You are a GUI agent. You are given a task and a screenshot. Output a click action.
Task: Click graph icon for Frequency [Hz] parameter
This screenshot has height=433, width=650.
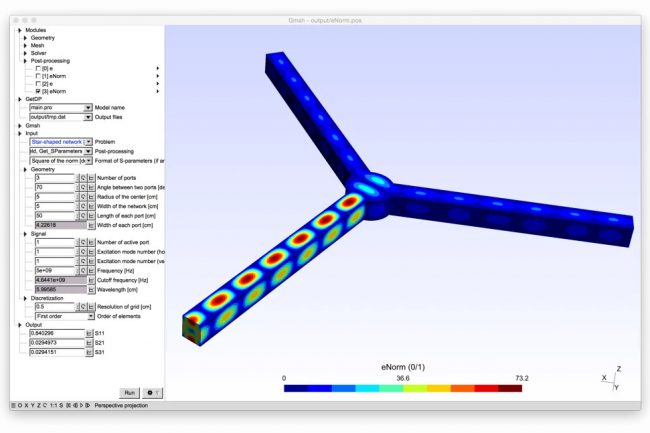(91, 270)
